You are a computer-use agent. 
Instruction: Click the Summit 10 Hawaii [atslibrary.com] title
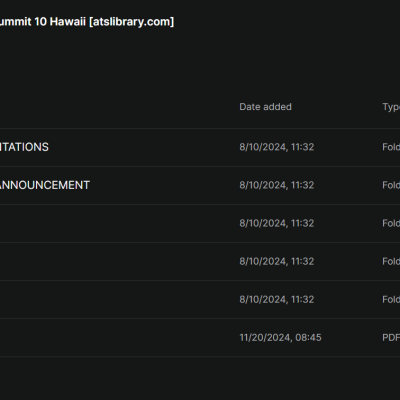click(87, 22)
